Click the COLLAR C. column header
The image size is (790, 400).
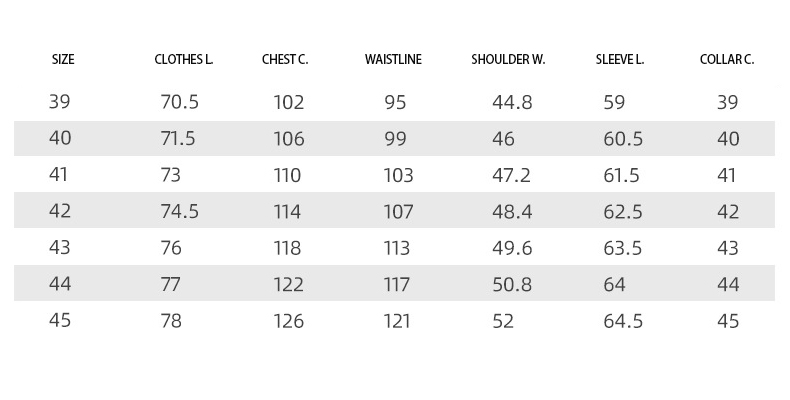pyautogui.click(x=727, y=59)
